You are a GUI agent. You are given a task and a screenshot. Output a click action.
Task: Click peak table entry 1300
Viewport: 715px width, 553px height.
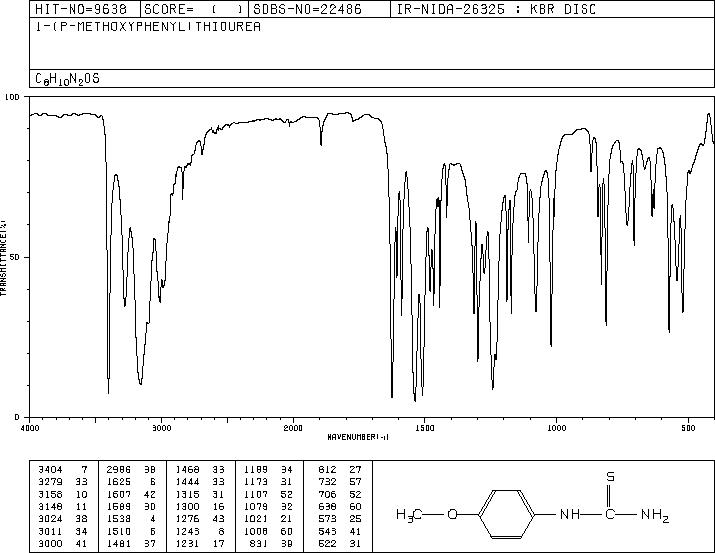coord(187,506)
